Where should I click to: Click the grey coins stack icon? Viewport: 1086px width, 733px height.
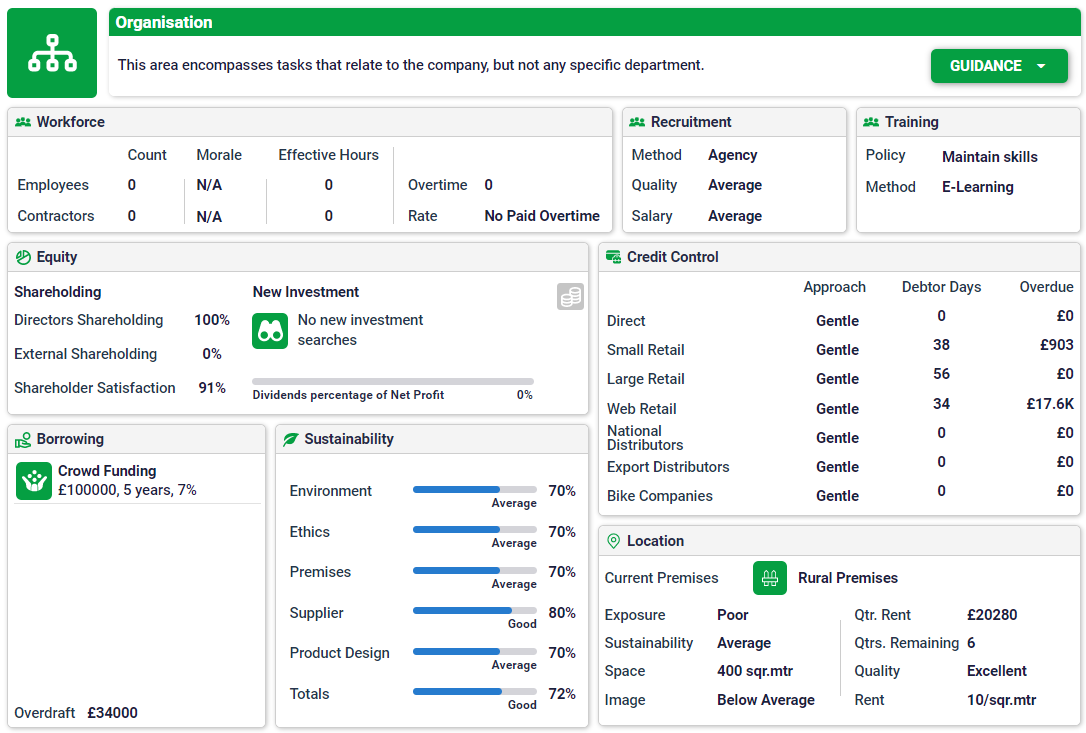pos(570,297)
